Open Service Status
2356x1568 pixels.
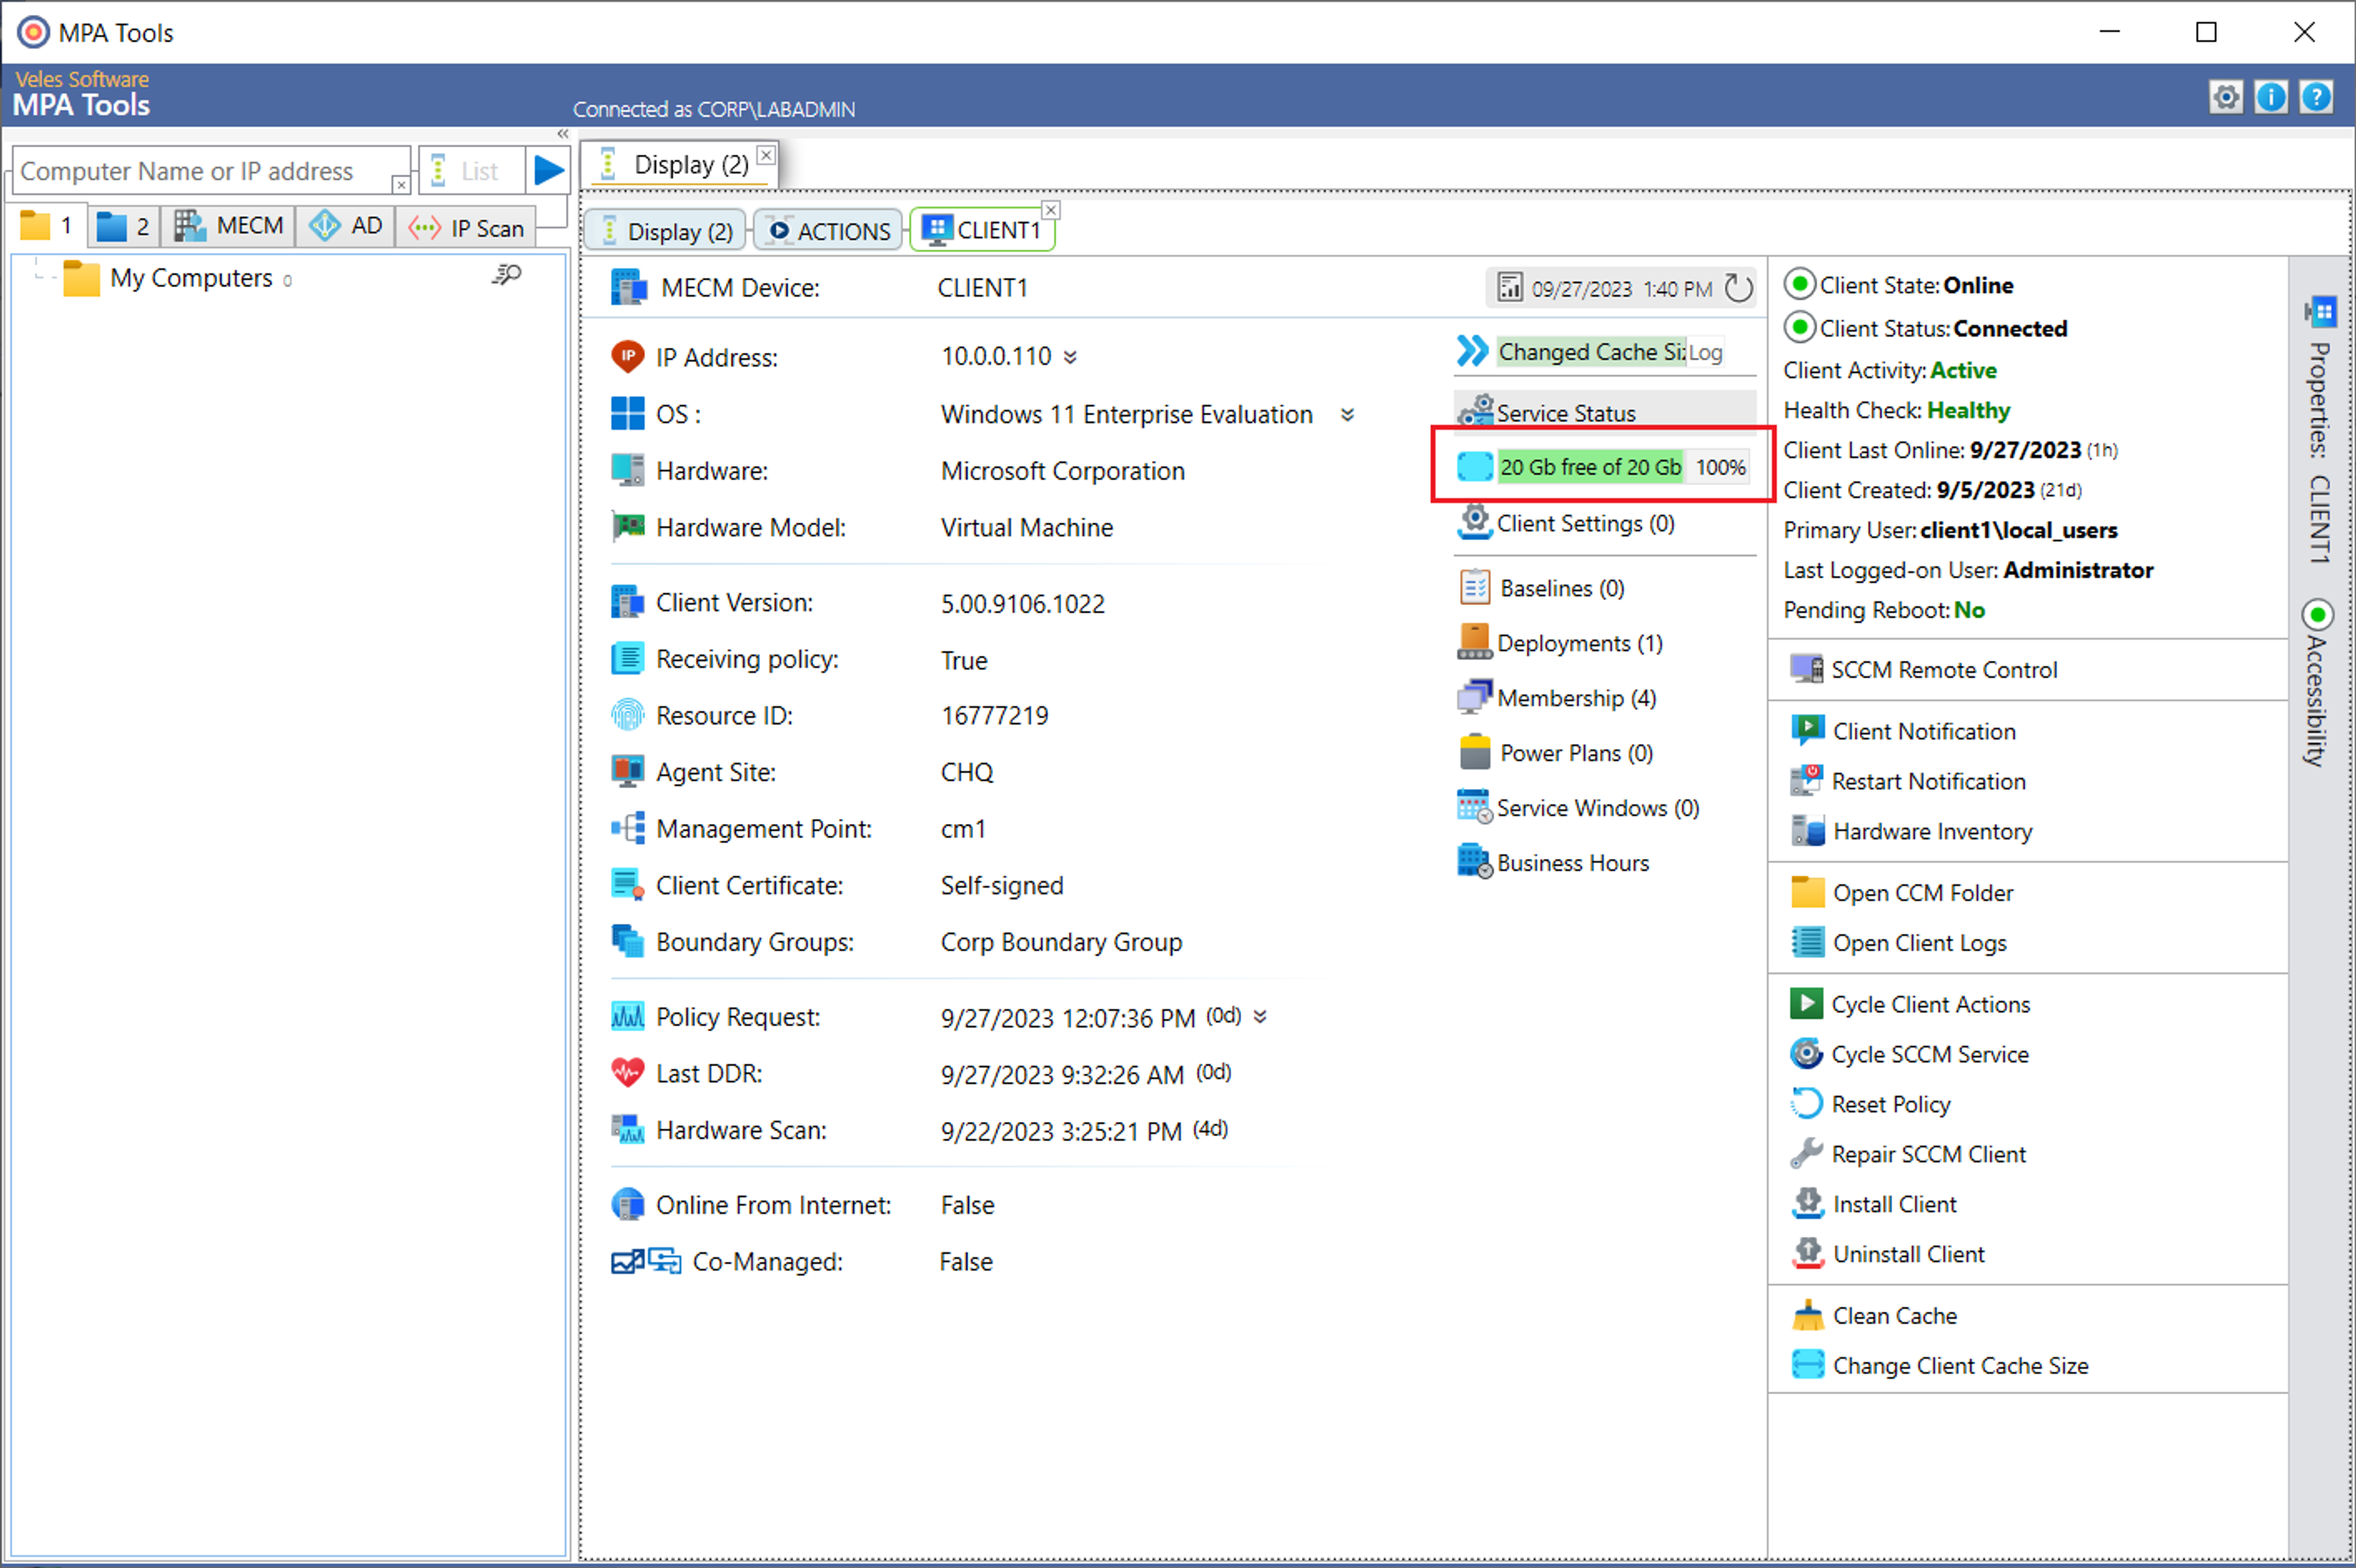pos(1604,412)
